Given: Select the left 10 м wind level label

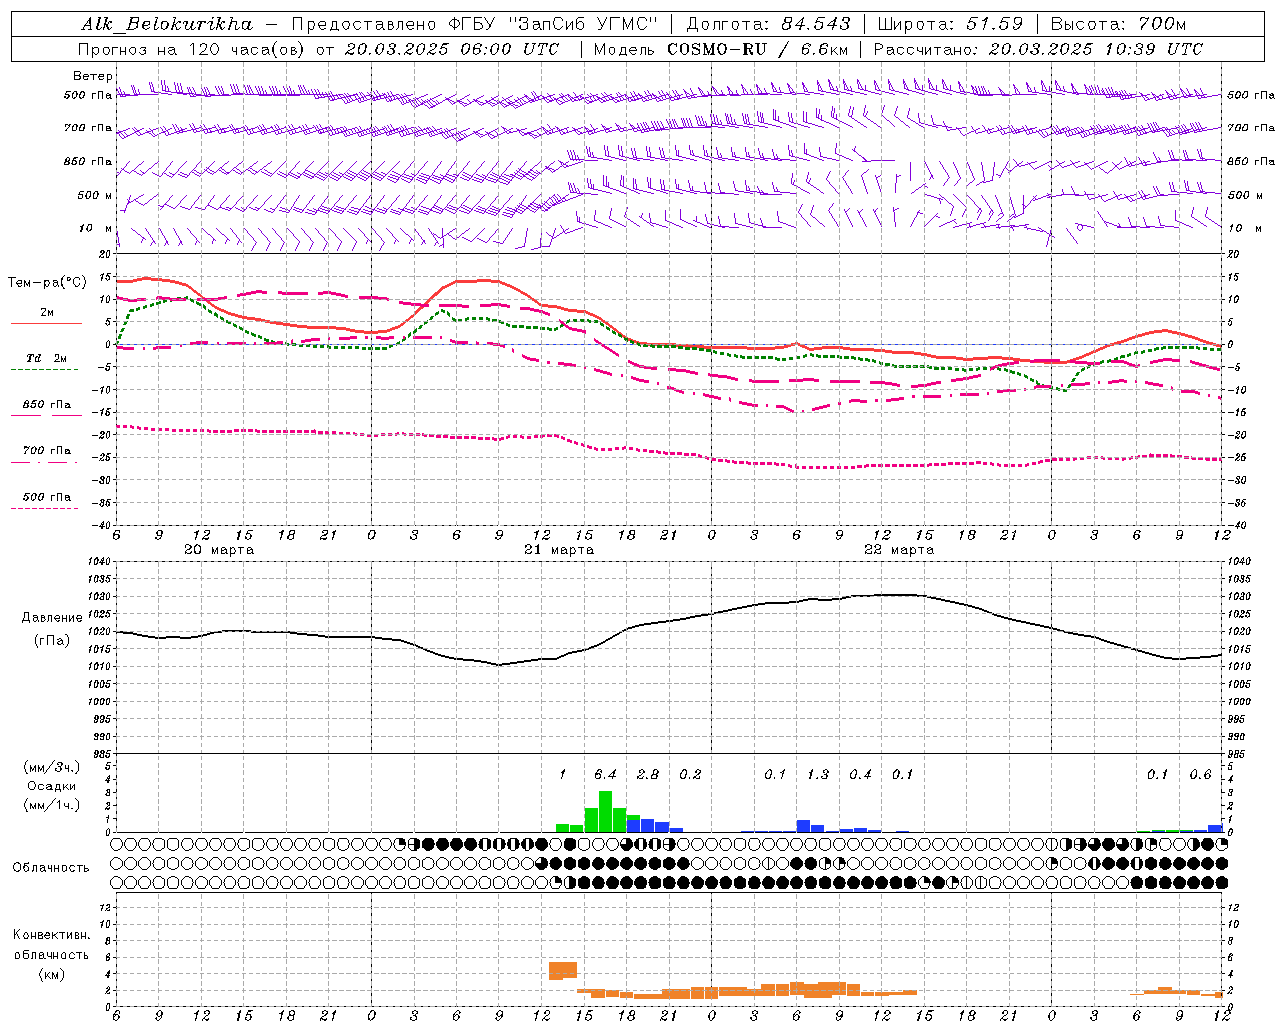Looking at the screenshot, I should 96,228.
